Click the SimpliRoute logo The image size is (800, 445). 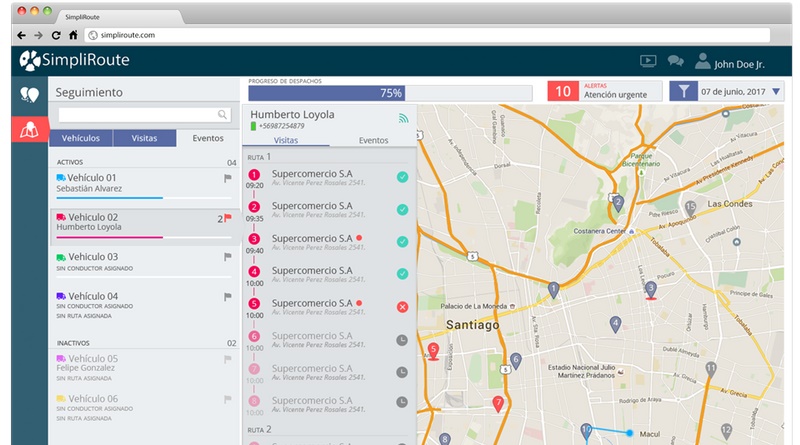click(x=74, y=60)
